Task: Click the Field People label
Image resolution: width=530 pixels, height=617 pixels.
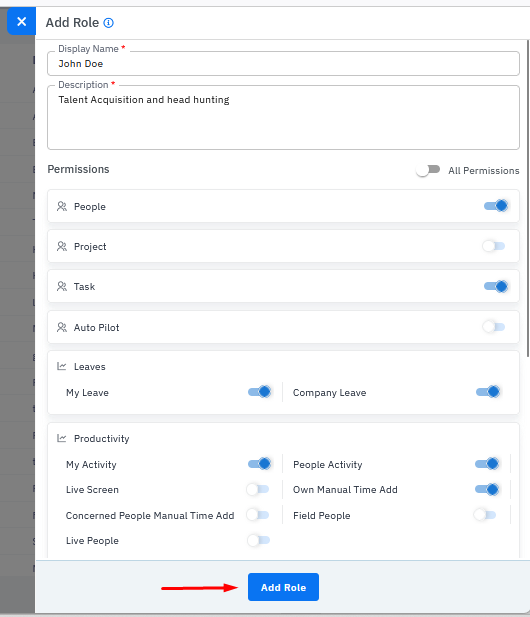Action: pyautogui.click(x=322, y=515)
